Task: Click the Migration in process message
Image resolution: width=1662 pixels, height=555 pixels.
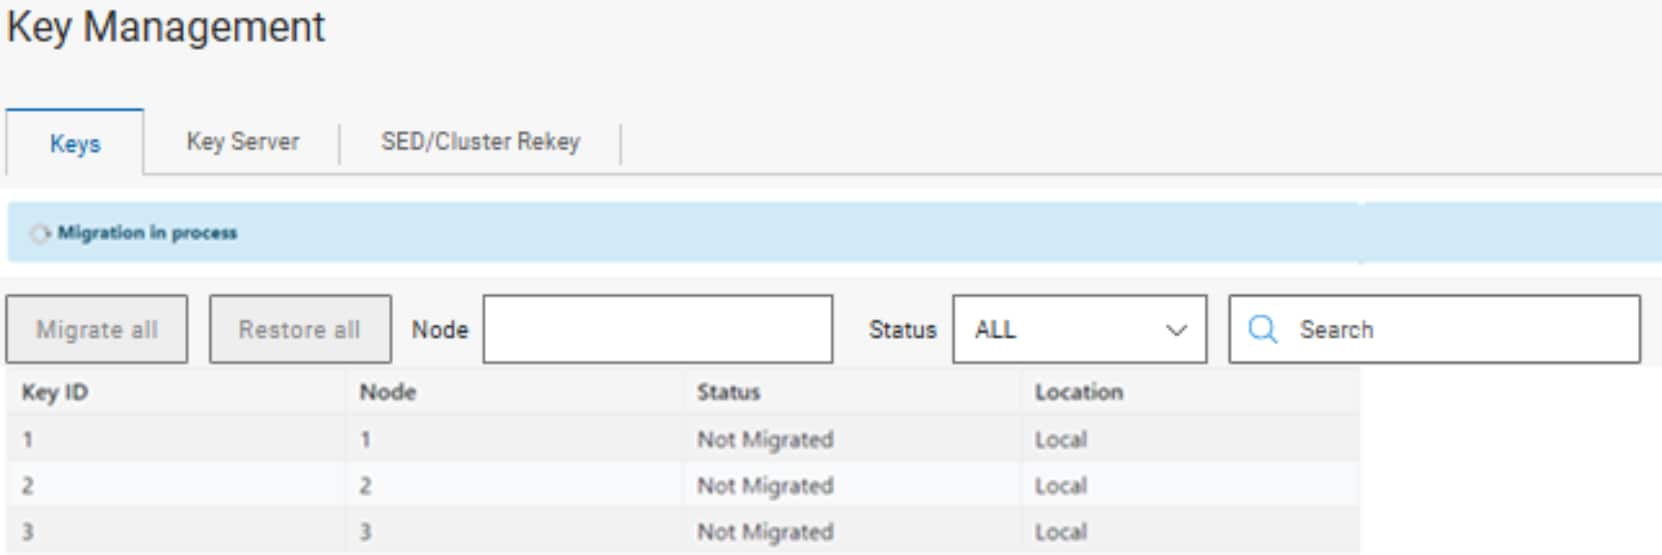Action: tap(147, 232)
